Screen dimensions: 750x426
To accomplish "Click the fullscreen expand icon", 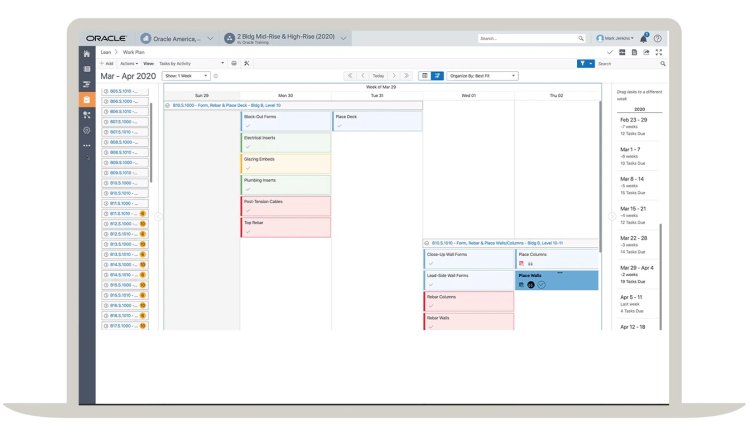I will (x=659, y=52).
